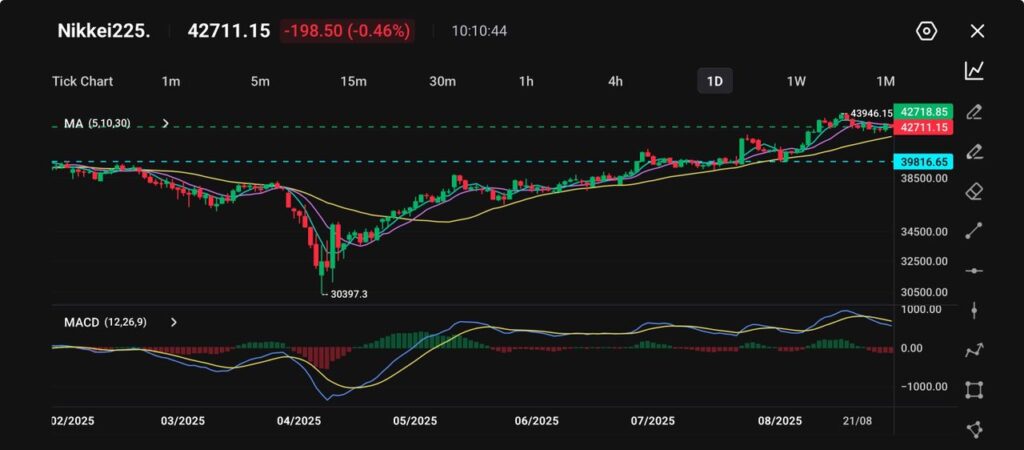The image size is (1024, 450).
Task: Open the hexagon chart settings icon
Action: (x=926, y=31)
